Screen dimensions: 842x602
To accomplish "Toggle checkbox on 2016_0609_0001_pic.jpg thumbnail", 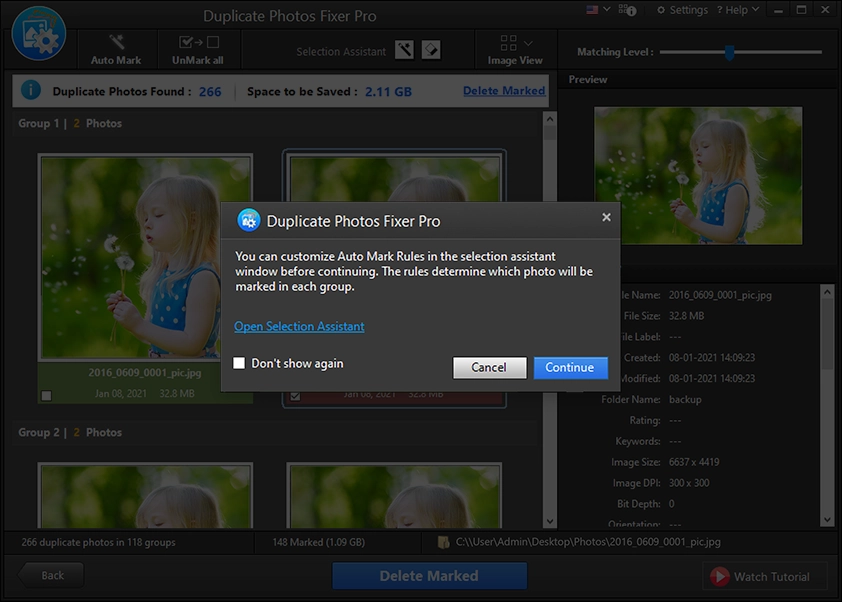I will click(x=47, y=396).
